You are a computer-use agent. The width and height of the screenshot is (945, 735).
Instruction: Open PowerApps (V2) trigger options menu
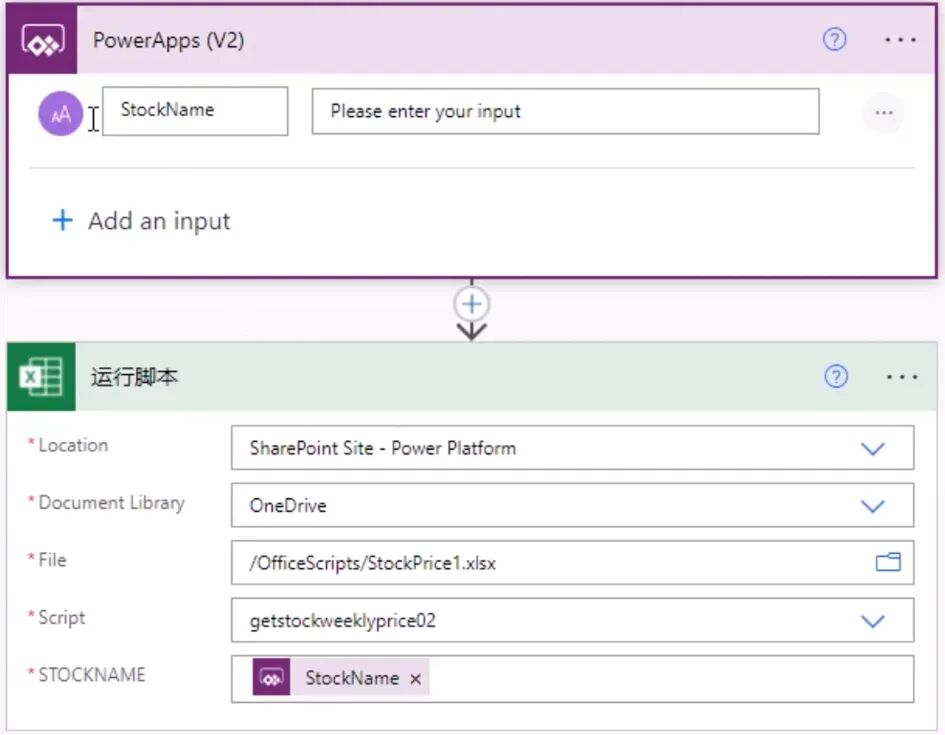[x=900, y=40]
